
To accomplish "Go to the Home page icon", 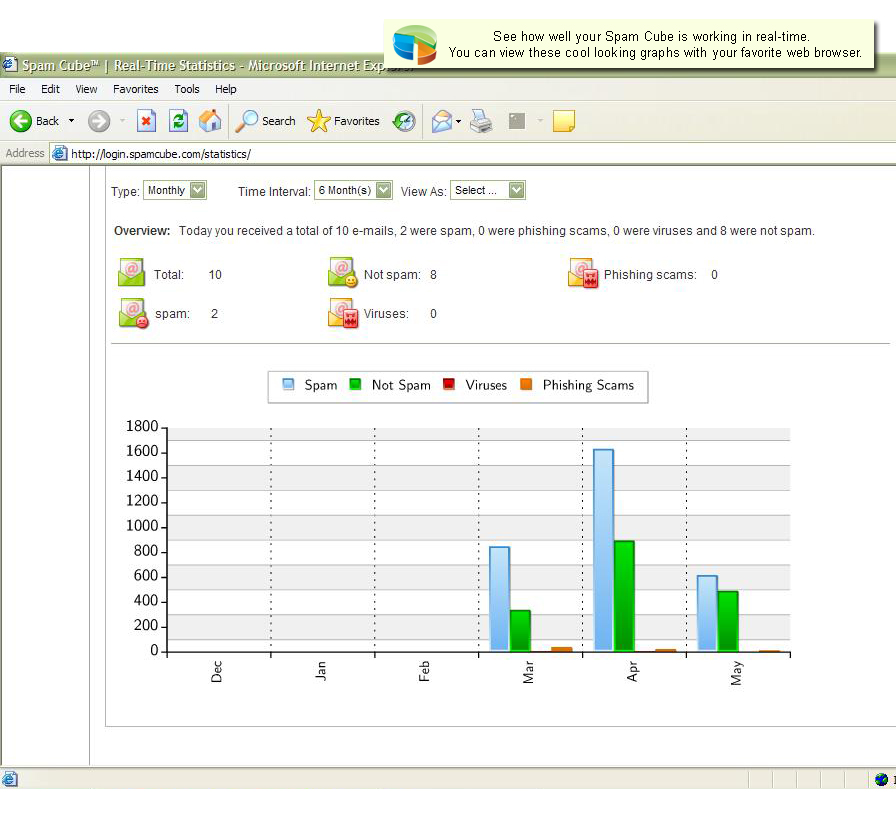I will tap(210, 121).
